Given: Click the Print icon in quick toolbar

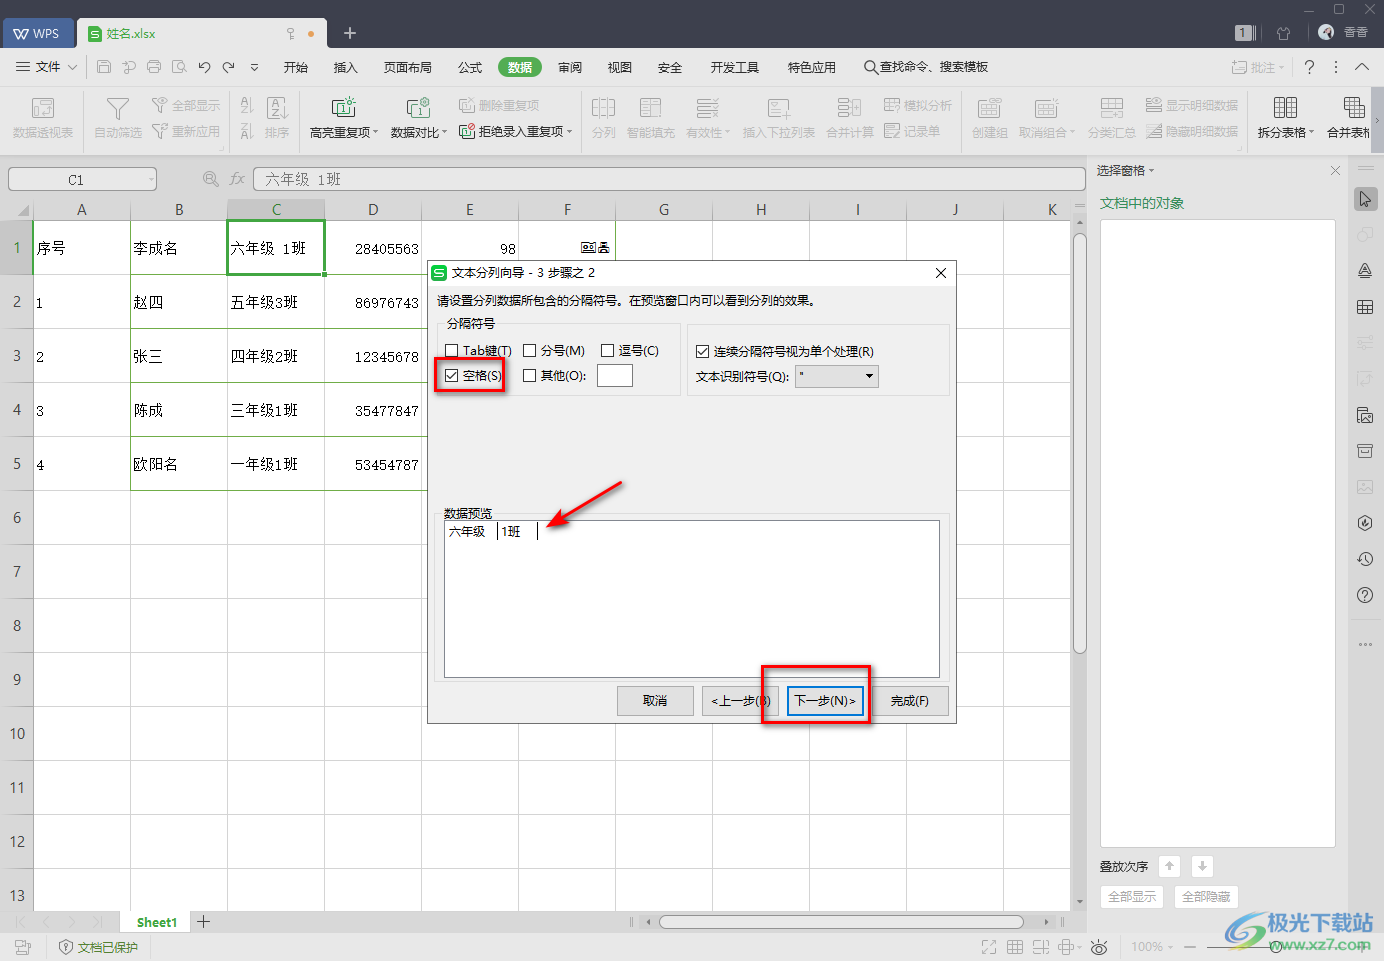Looking at the screenshot, I should (x=154, y=67).
